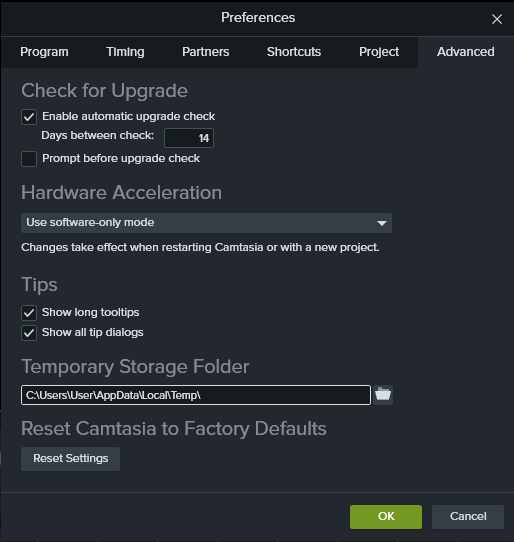Toggle Enable automatic upgrade check
The image size is (514, 542).
pos(29,117)
